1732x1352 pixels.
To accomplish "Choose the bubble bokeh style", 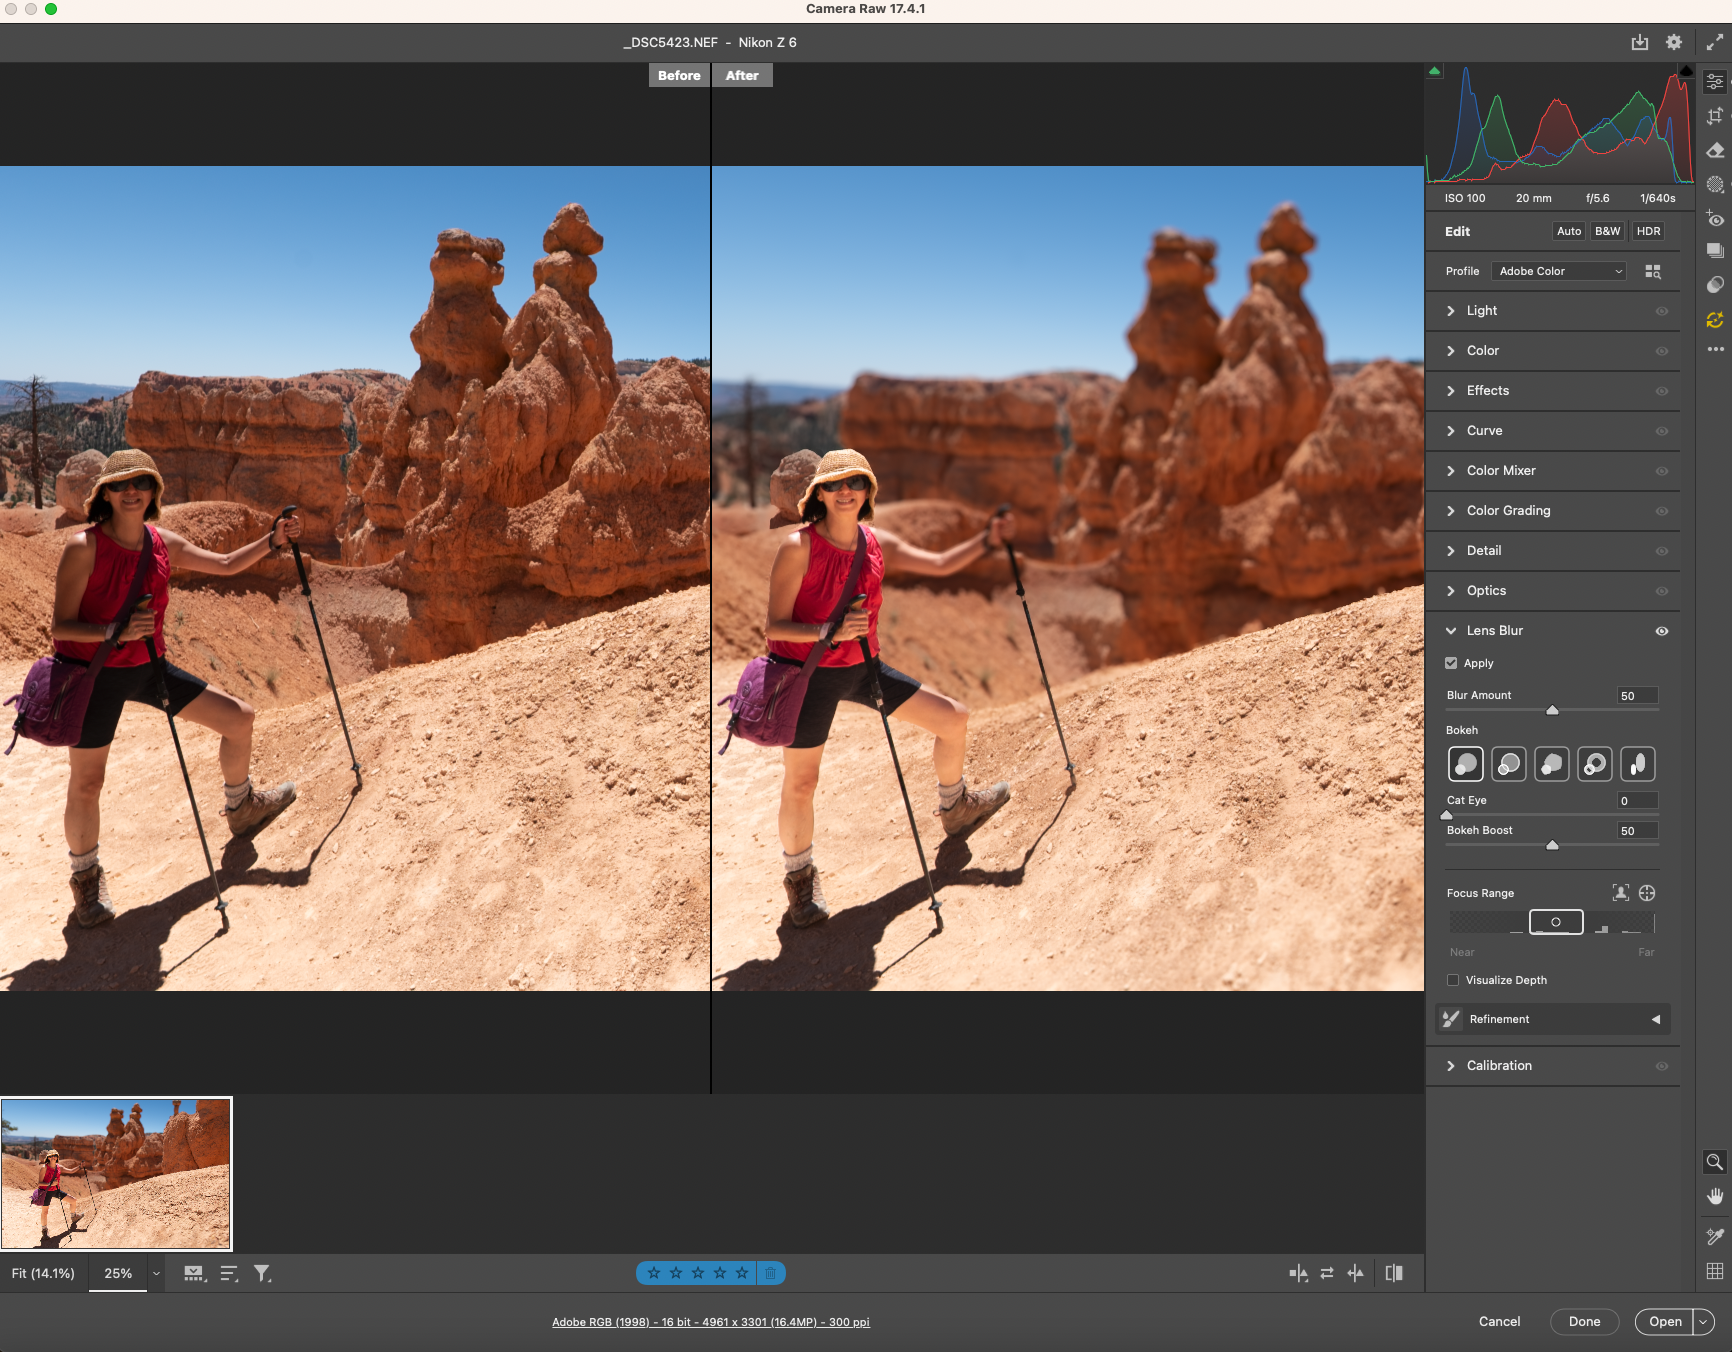I will tap(1509, 764).
